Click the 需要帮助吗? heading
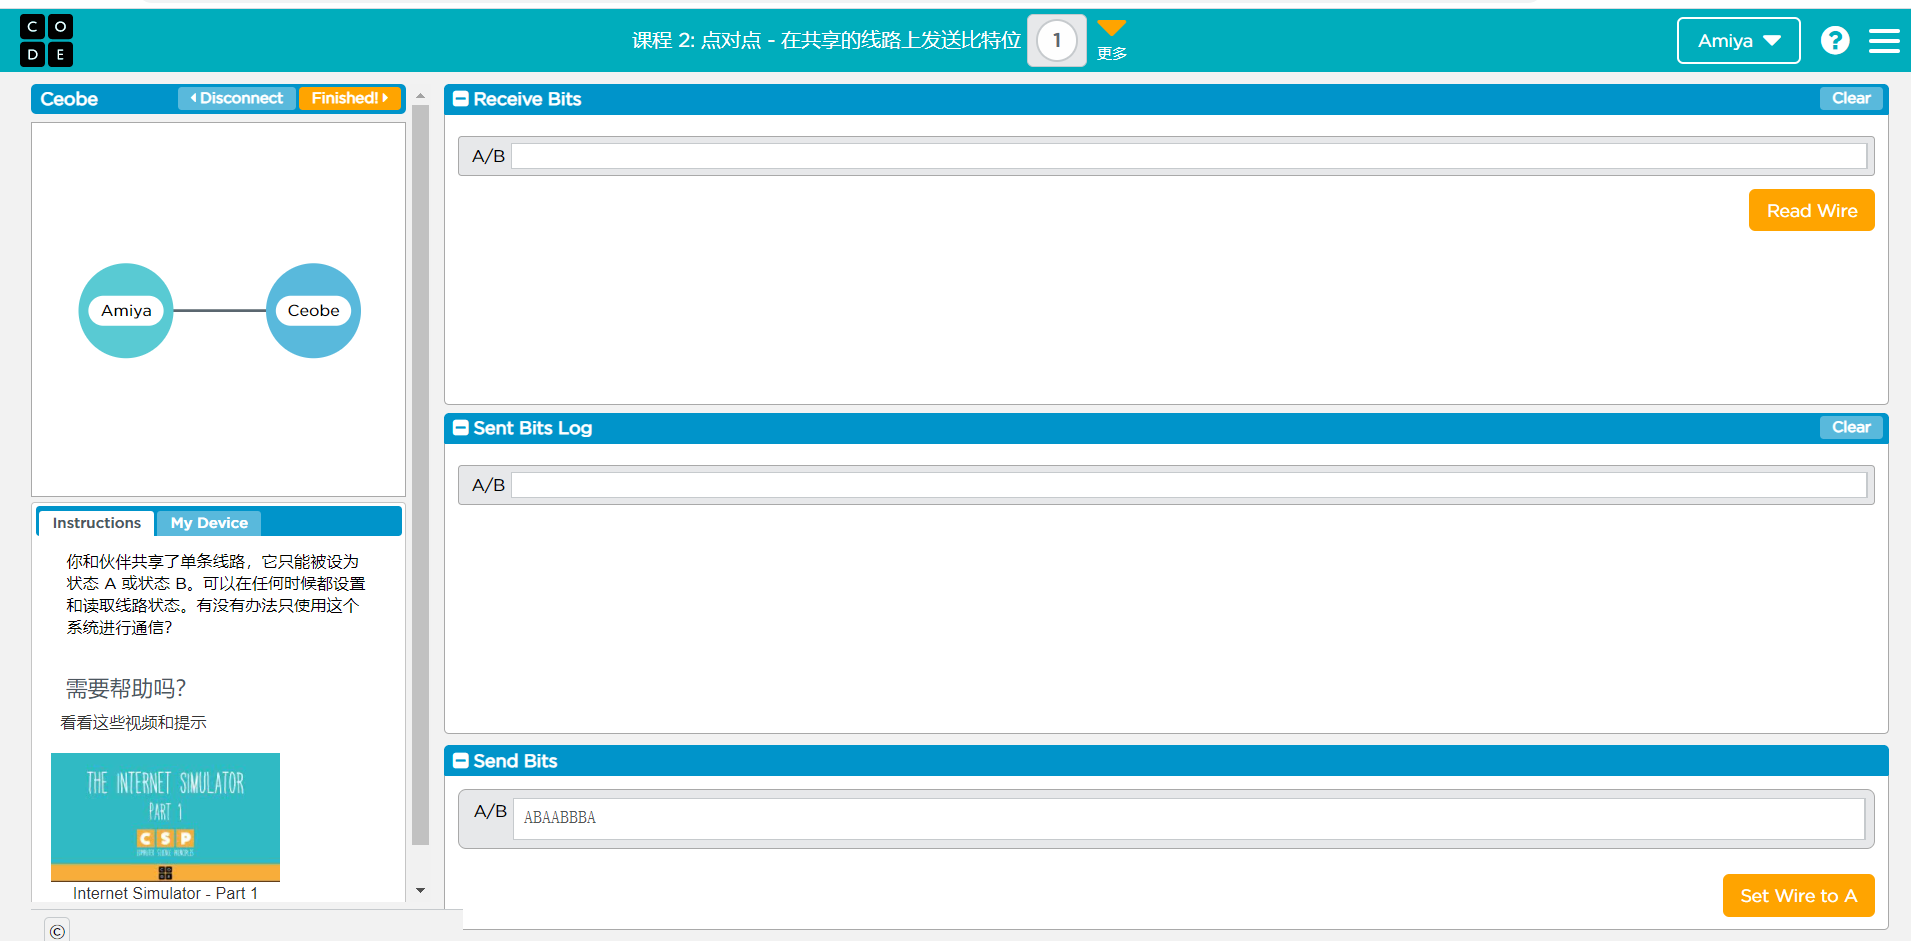 (126, 689)
